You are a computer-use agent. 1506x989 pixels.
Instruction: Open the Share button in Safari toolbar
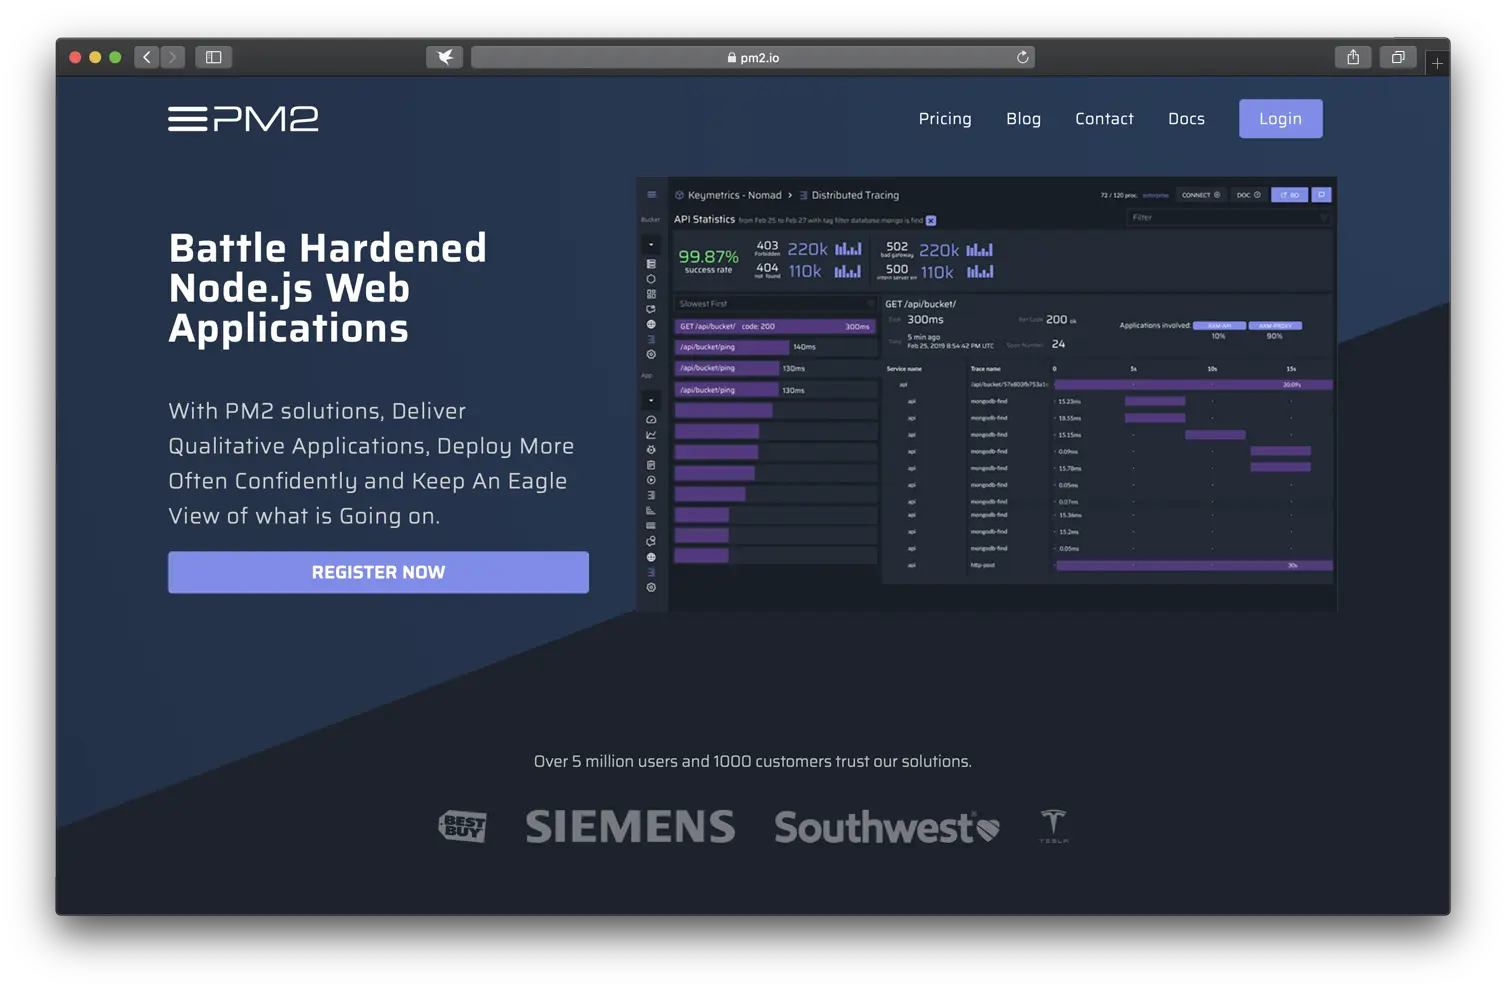point(1353,57)
